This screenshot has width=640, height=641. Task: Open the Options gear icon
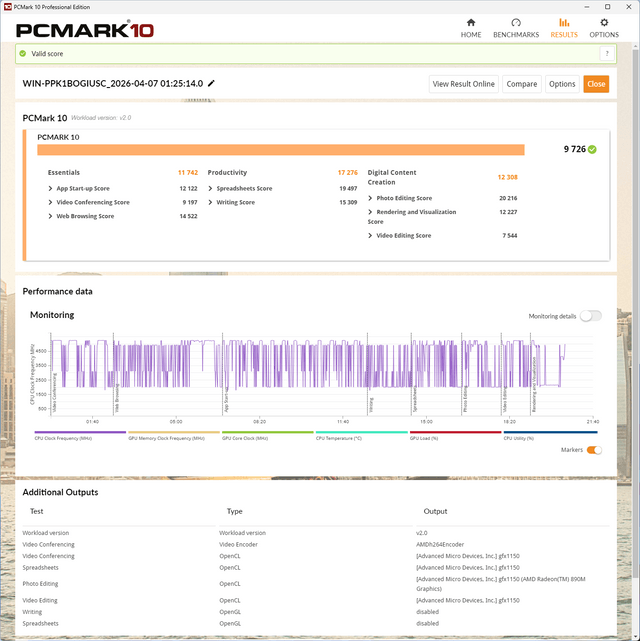pos(604,22)
